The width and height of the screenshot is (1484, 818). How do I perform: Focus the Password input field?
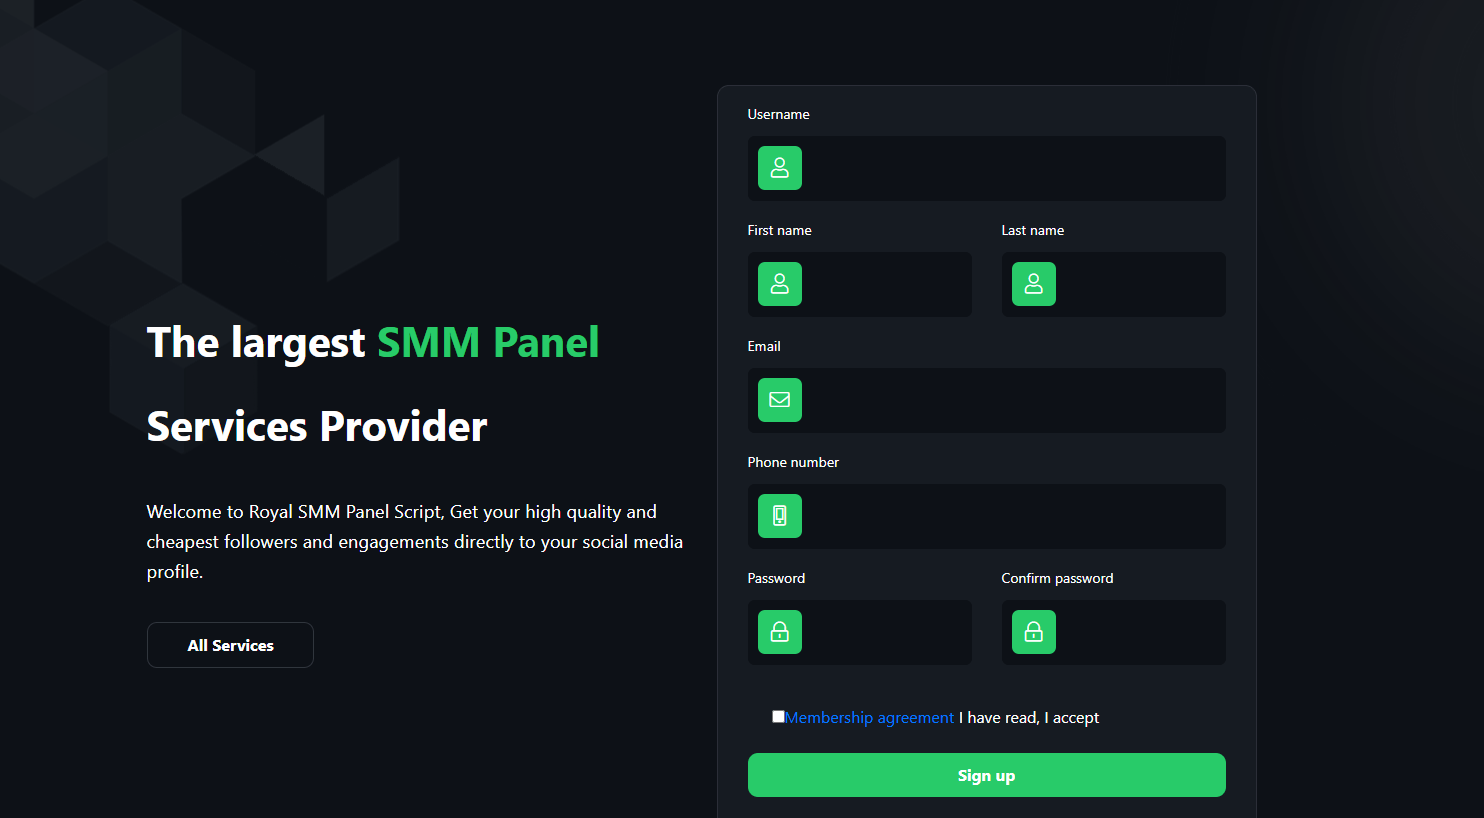[x=885, y=632]
